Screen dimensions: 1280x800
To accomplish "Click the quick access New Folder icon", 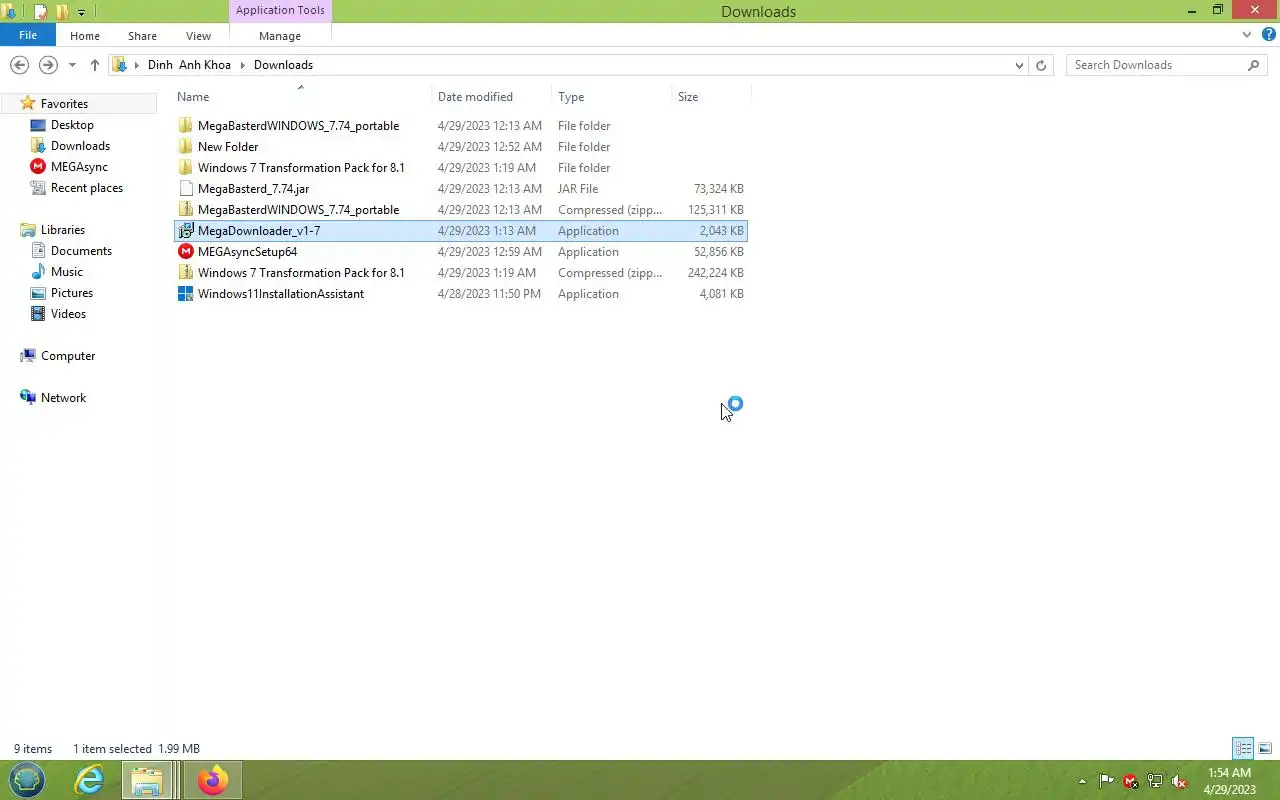I will (x=62, y=12).
